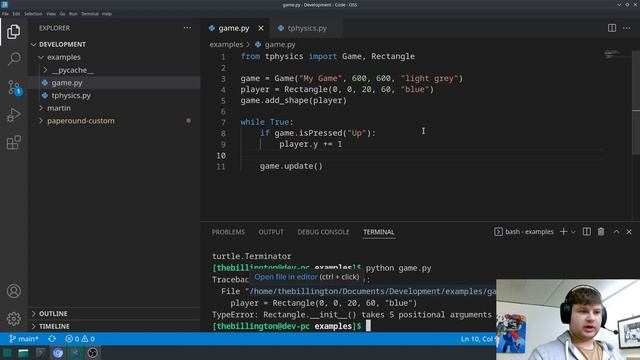Expand the paperound-custom folder
This screenshot has height=360, width=640.
point(80,121)
